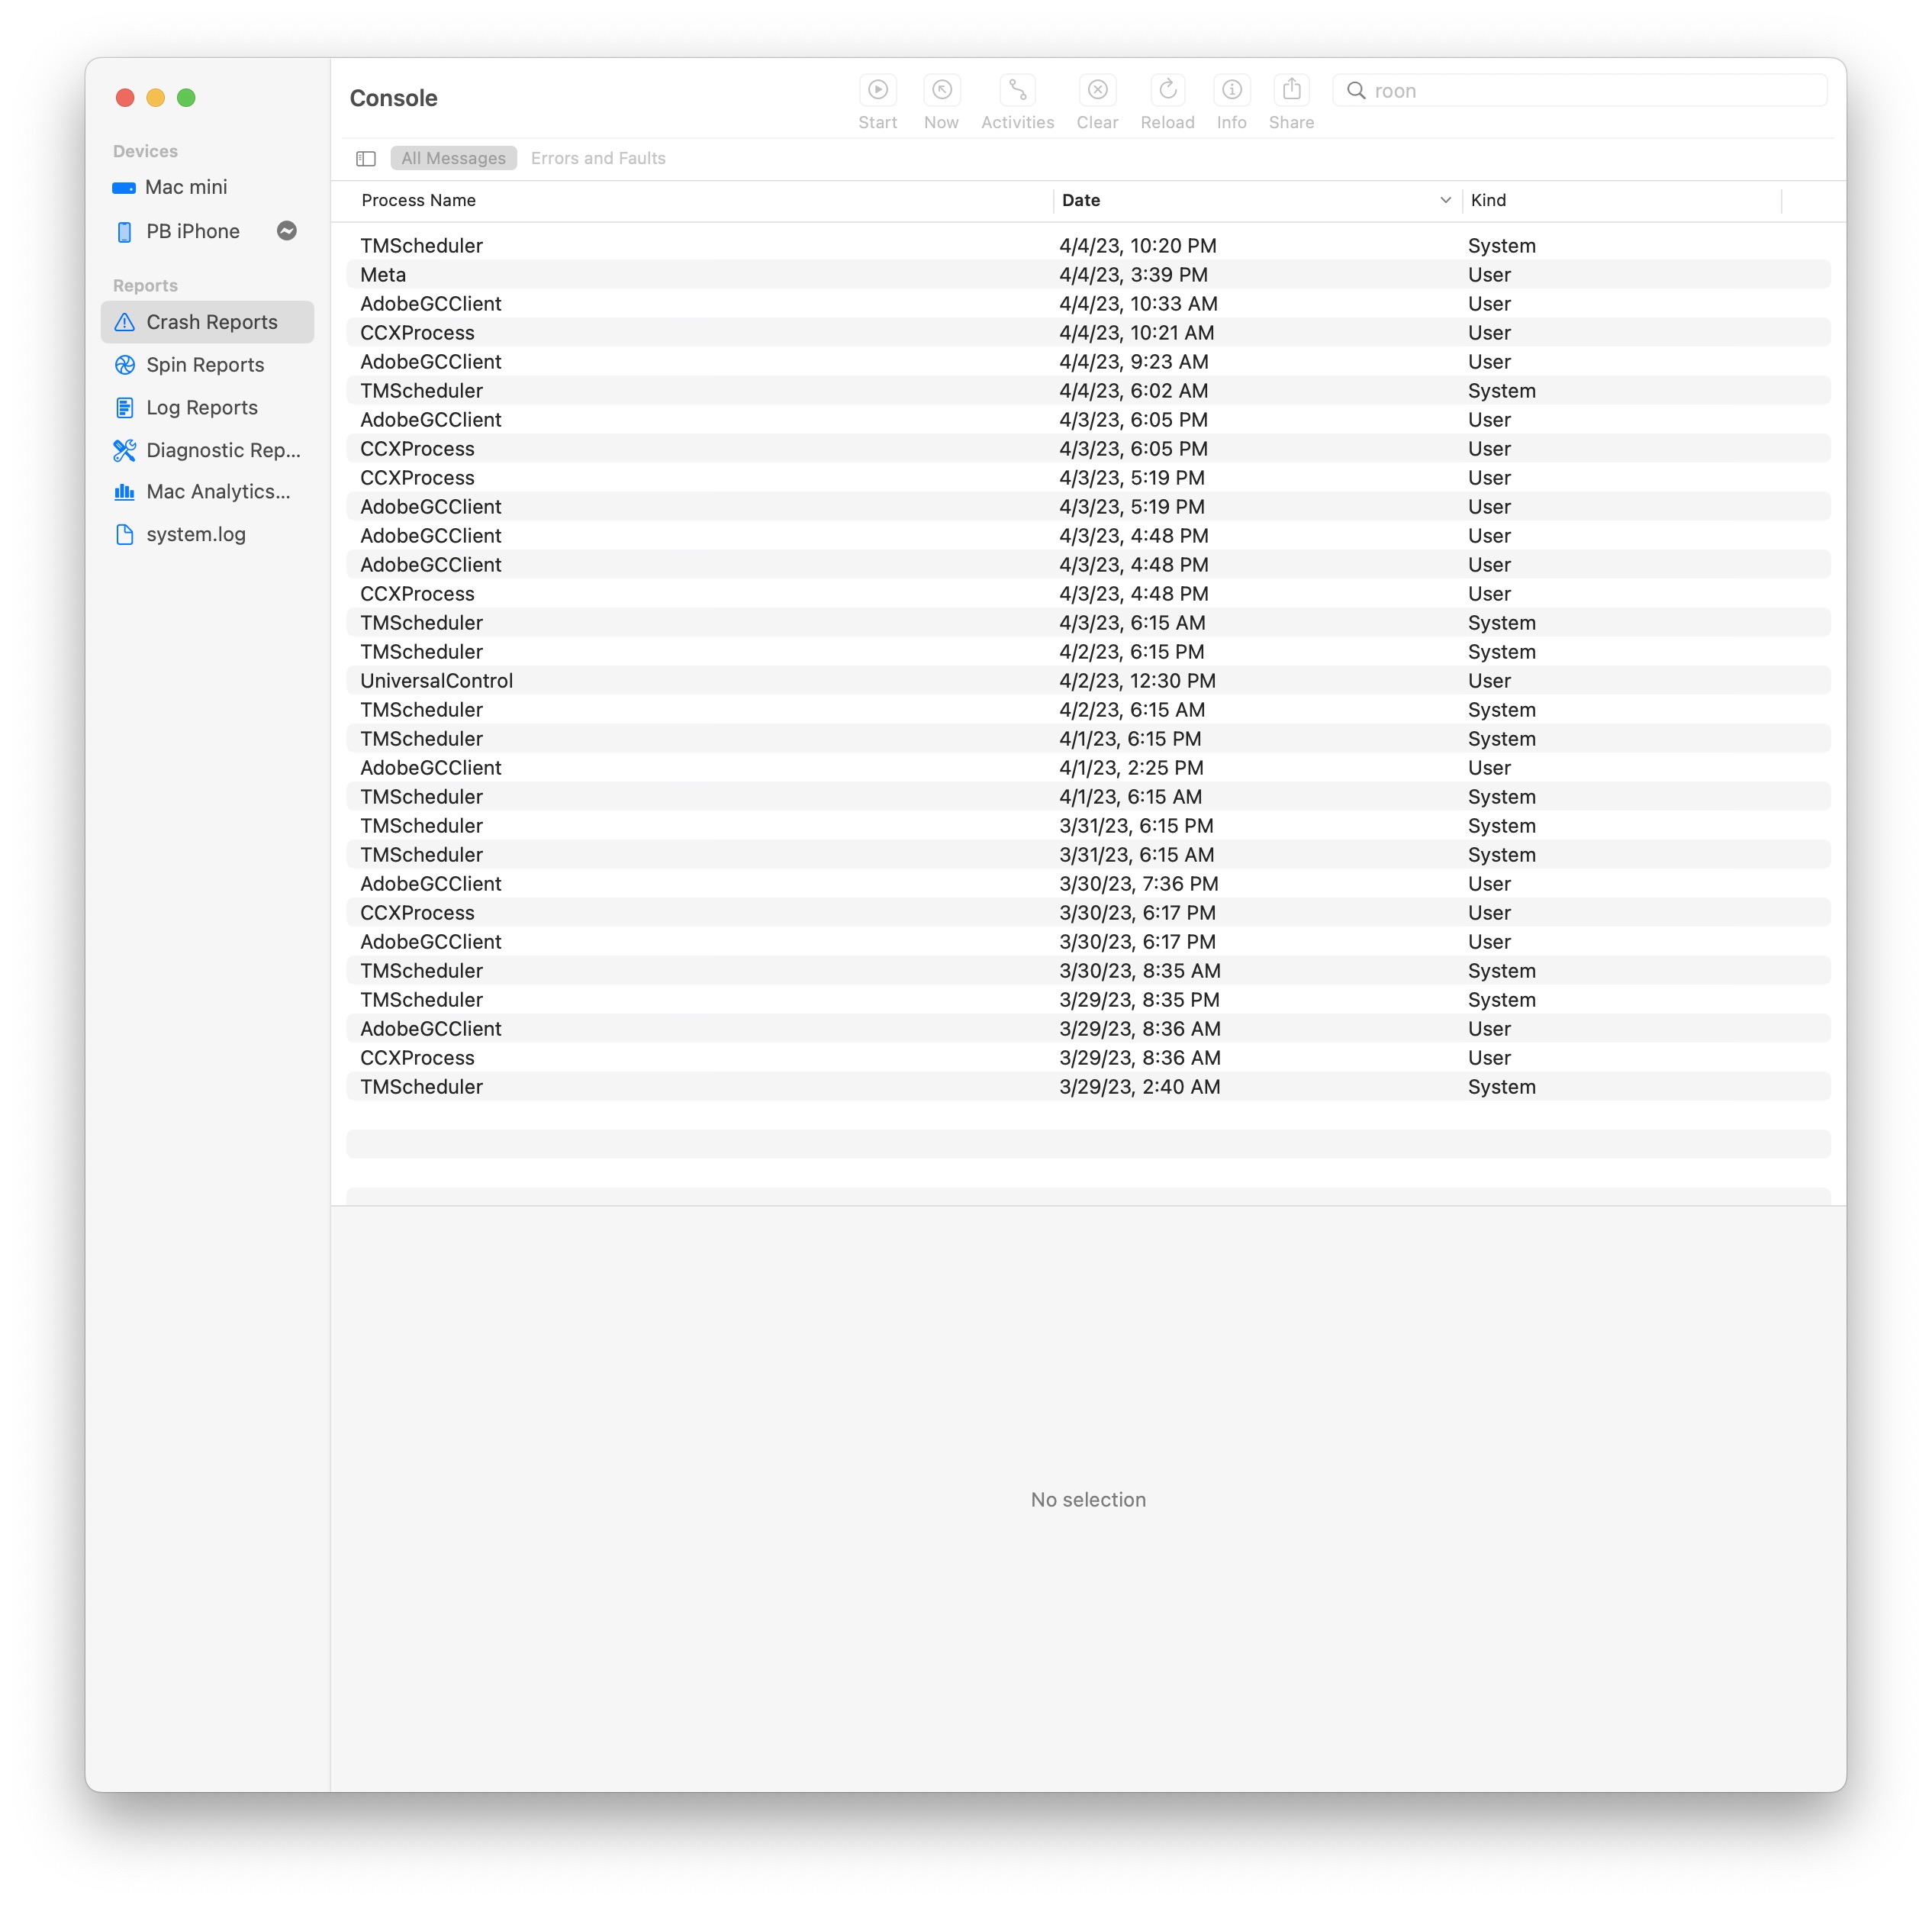The image size is (1932, 1905).
Task: Toggle the sidebar pane icon in filter bar
Action: (366, 159)
